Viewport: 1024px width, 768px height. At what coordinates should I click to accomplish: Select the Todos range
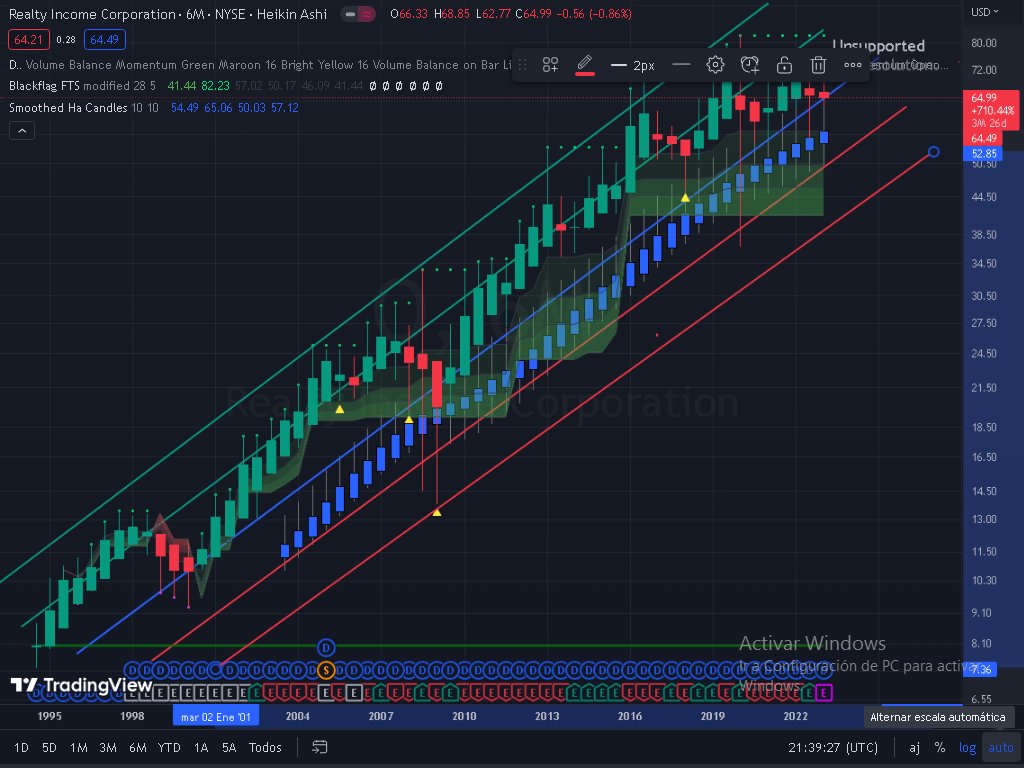click(x=265, y=747)
